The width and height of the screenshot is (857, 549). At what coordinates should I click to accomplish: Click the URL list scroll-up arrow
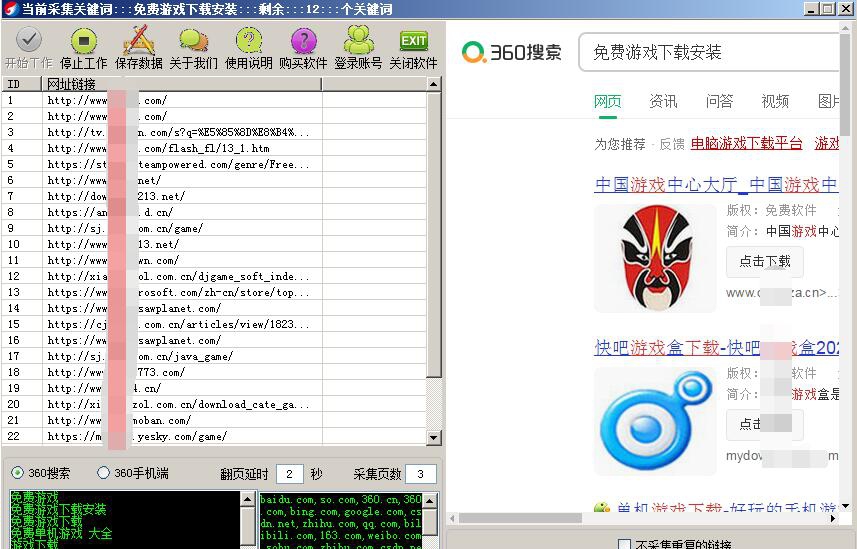click(x=433, y=84)
